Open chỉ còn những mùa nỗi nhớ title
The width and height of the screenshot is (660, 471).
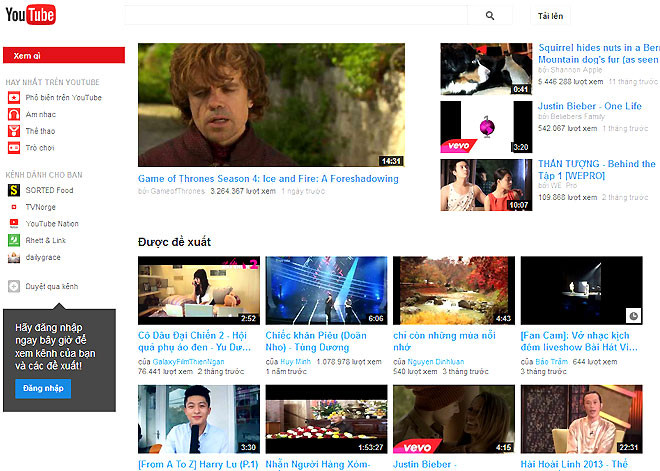click(x=444, y=341)
